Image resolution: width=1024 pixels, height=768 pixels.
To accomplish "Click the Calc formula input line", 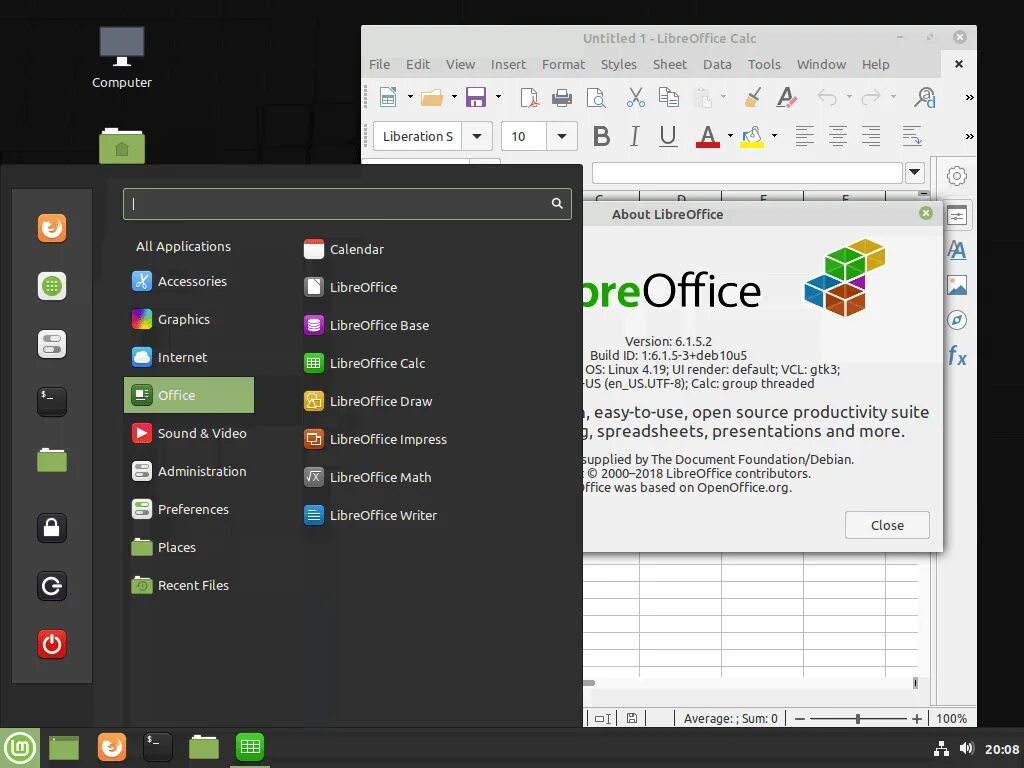I will click(747, 173).
